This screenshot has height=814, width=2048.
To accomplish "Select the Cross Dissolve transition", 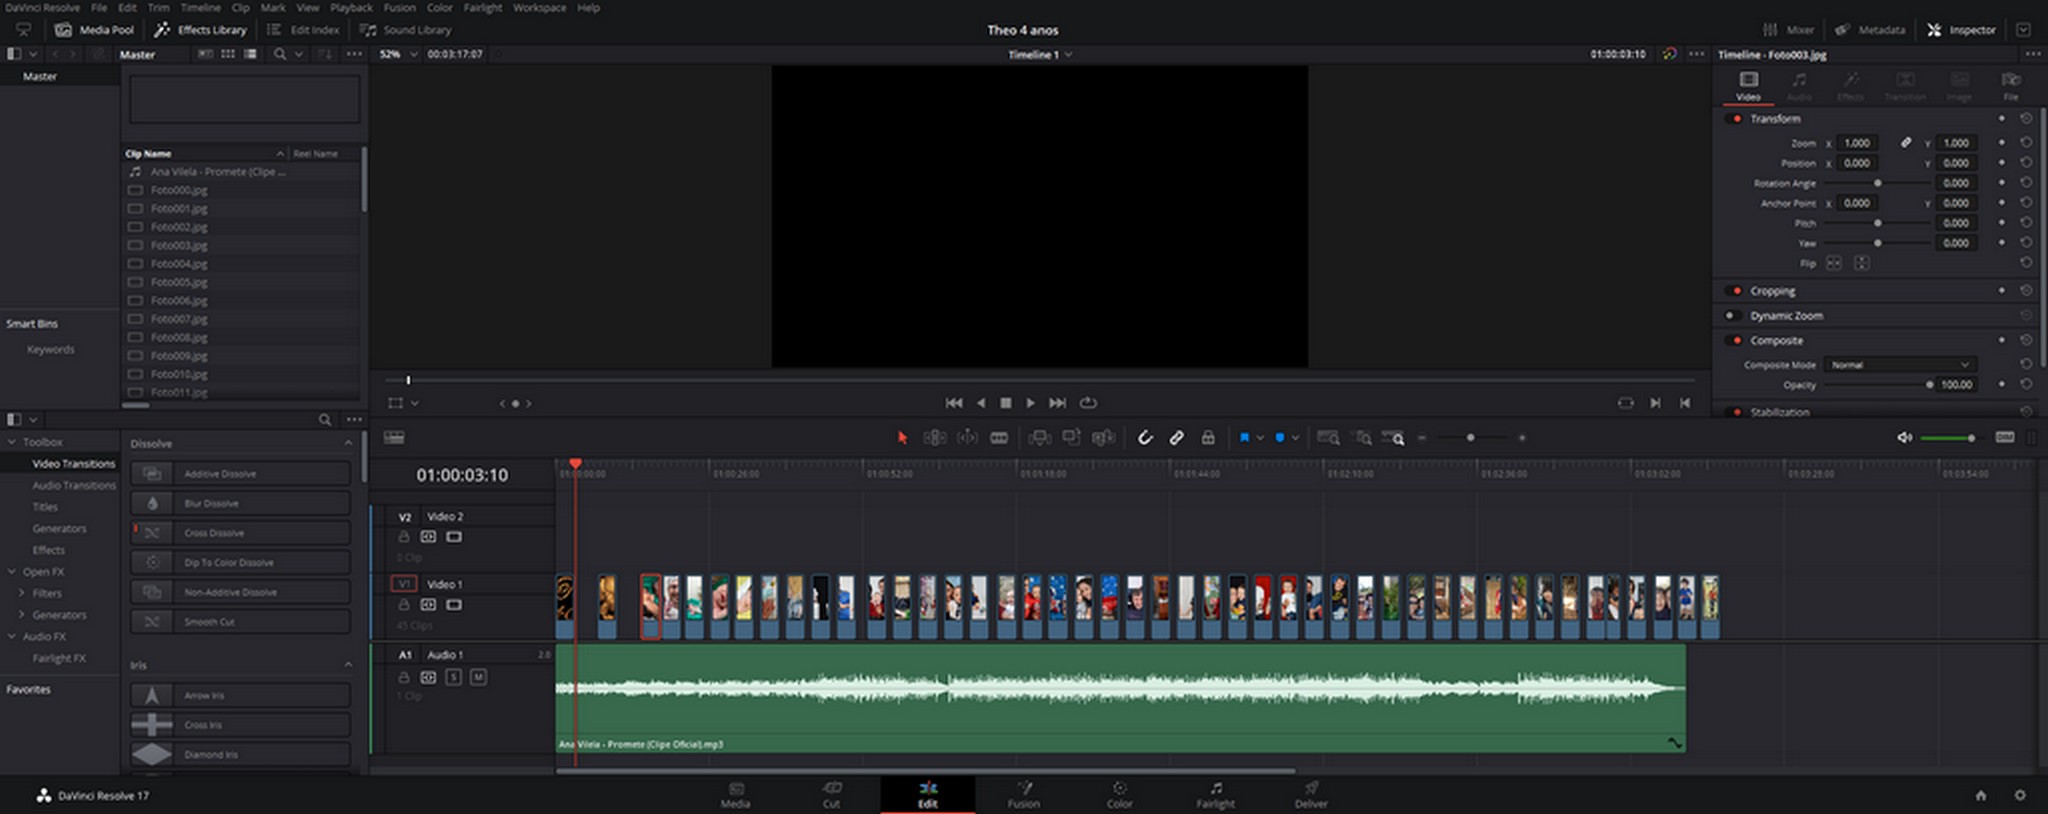I will pyautogui.click(x=240, y=533).
